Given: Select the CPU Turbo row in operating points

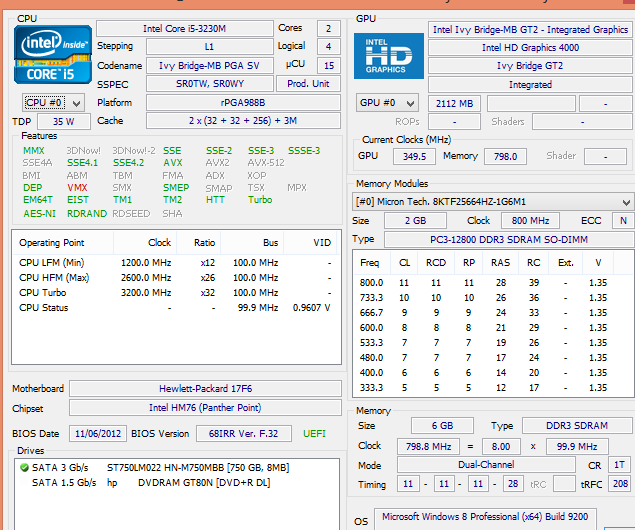Looking at the screenshot, I should coord(175,293).
